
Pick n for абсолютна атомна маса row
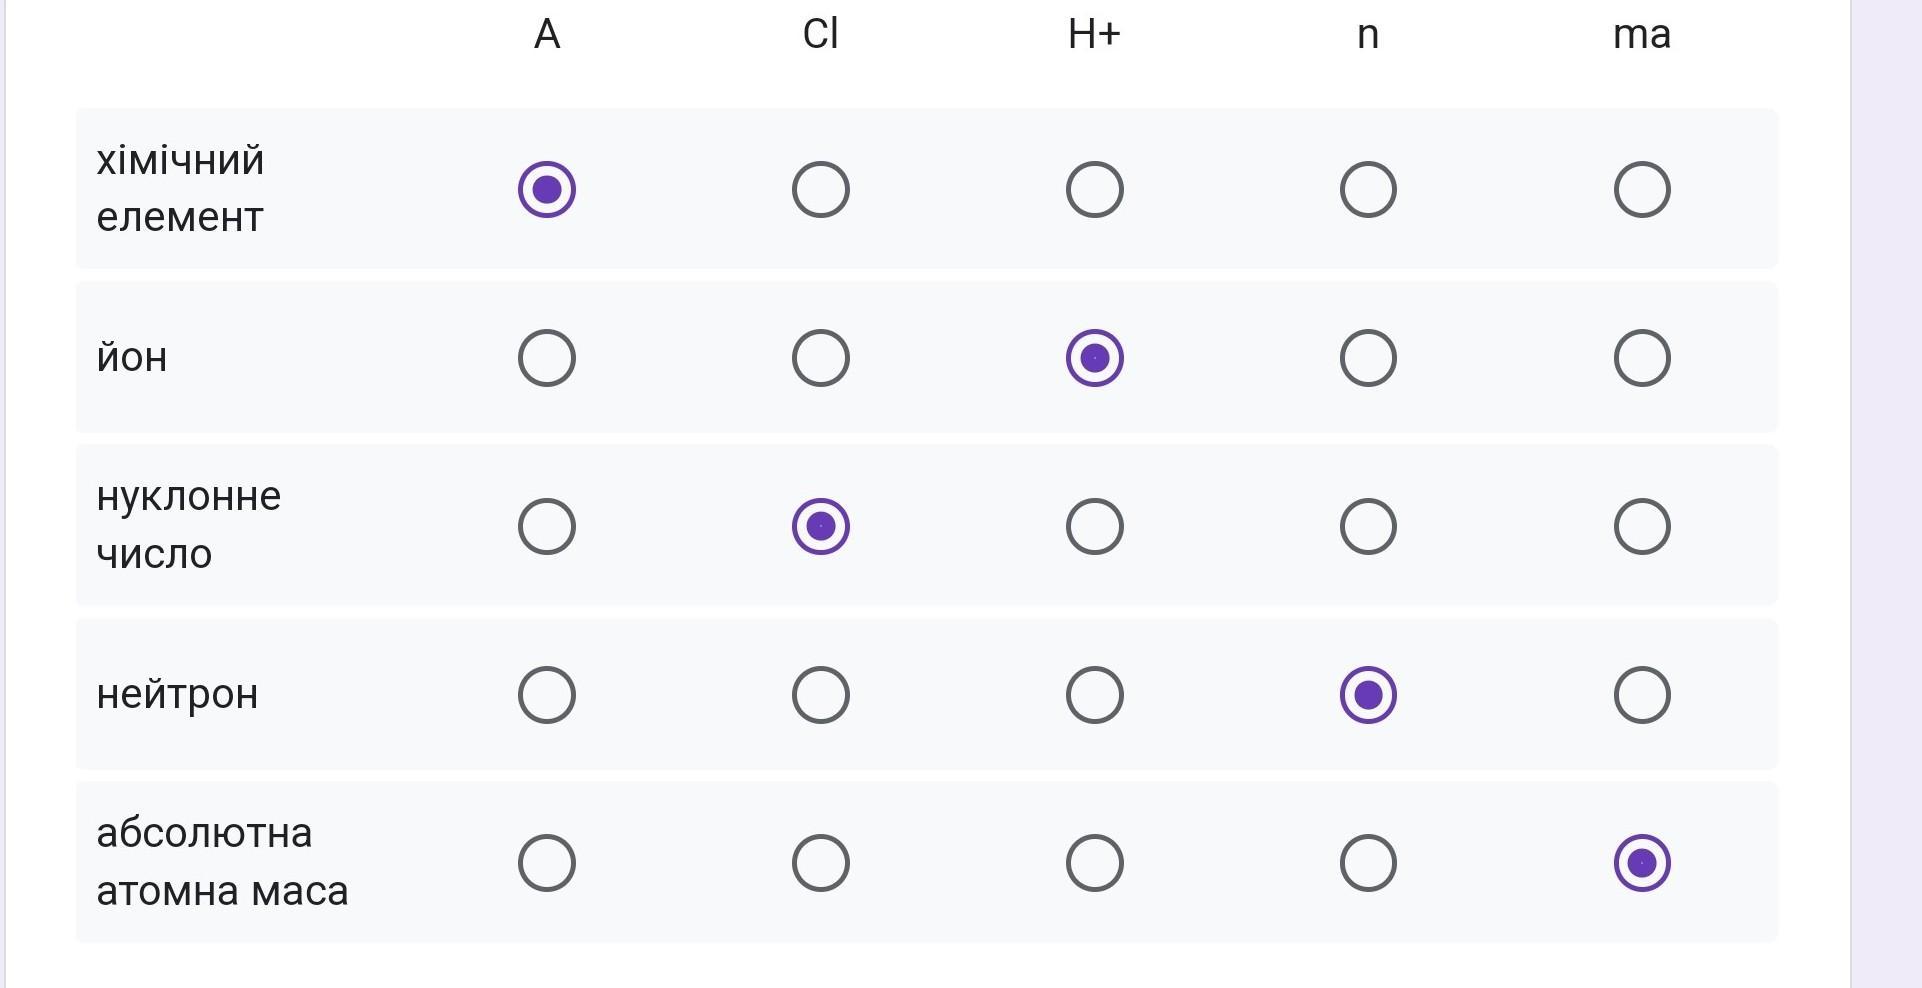[1367, 863]
